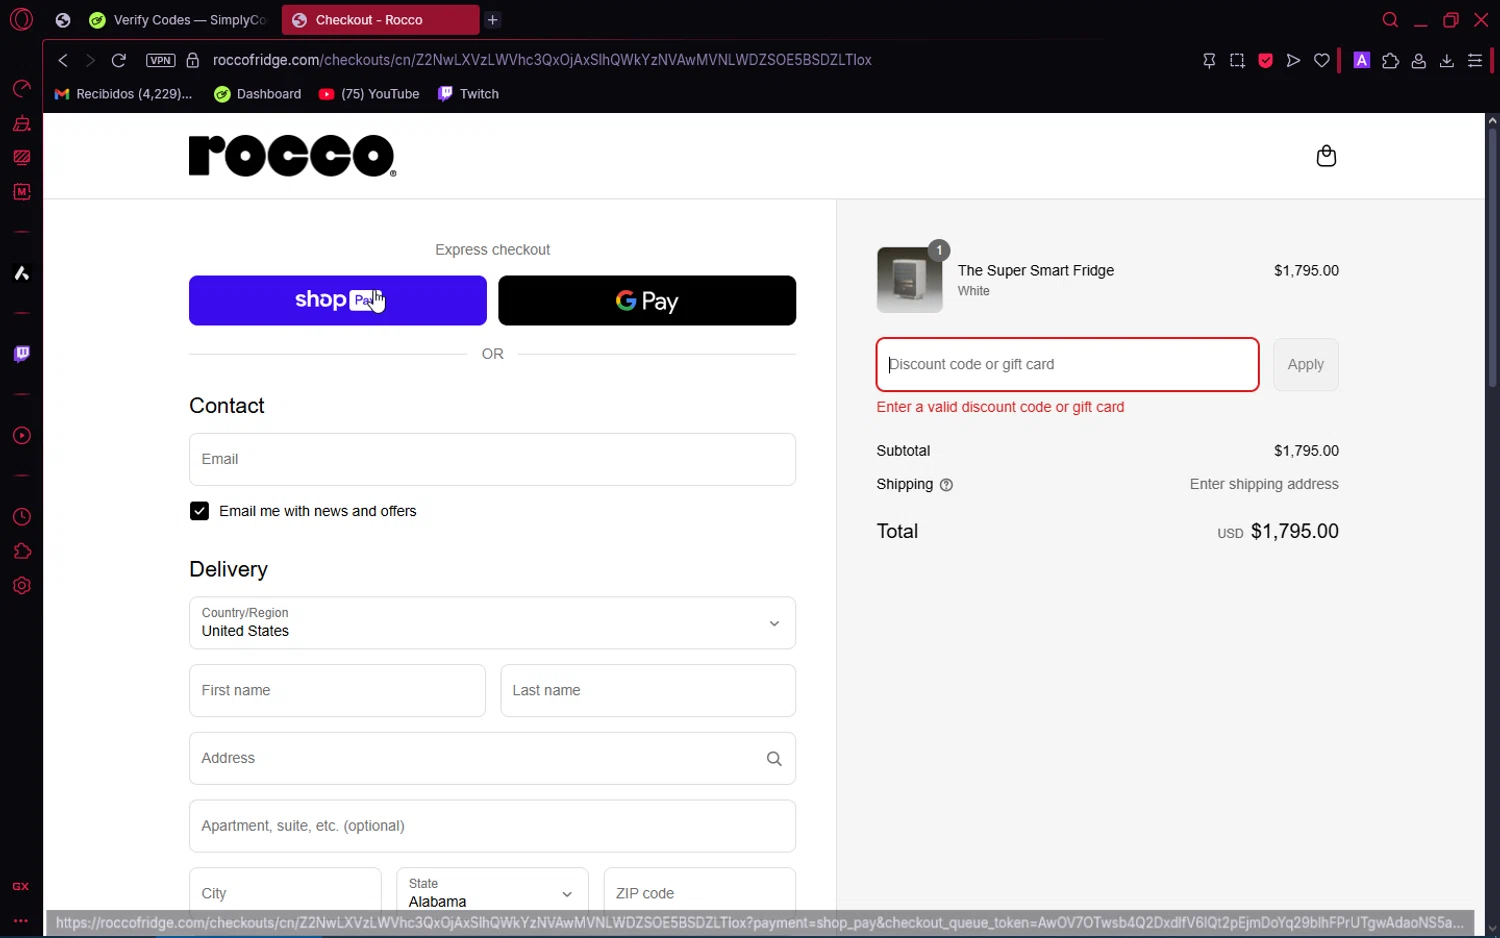Open extensions puzzle icon in toolbar
The image size is (1500, 938).
click(1390, 61)
